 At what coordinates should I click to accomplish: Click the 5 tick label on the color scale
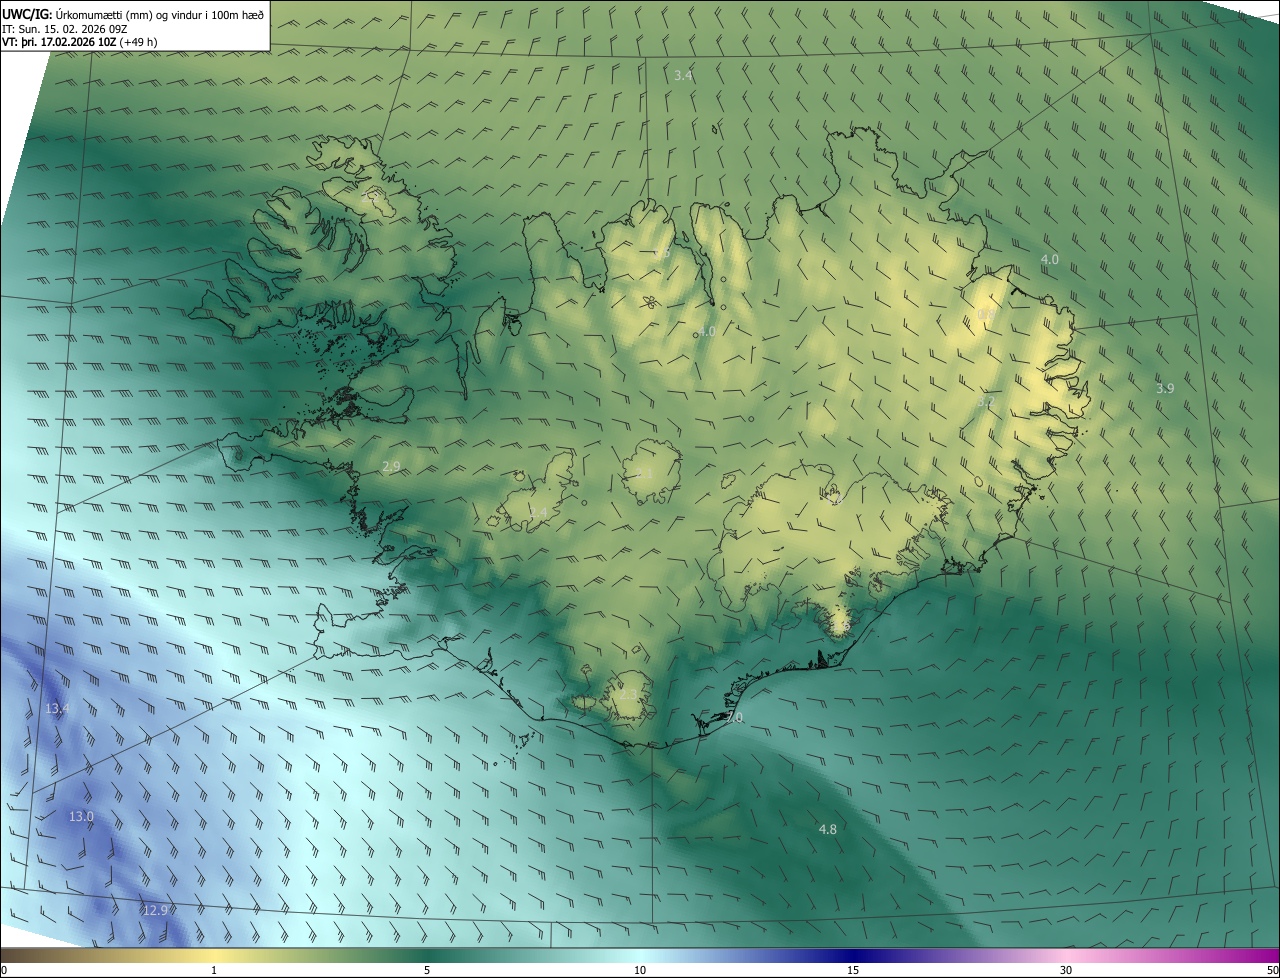click(427, 971)
